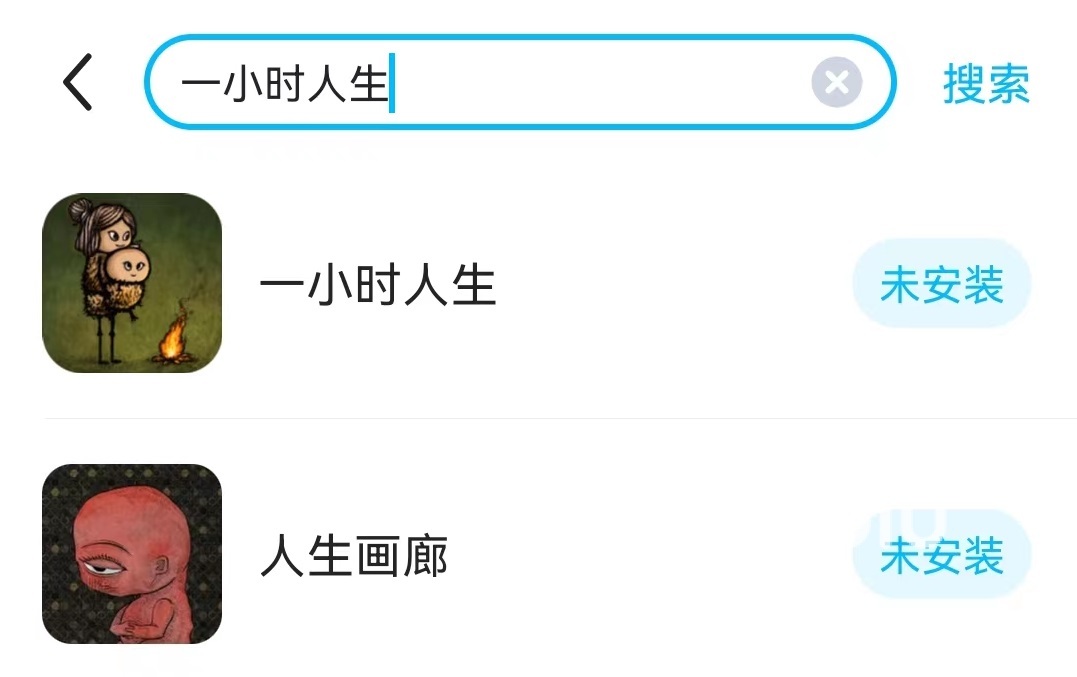Image resolution: width=1077 pixels, height=677 pixels.
Task: Select the 一小时人生 title text
Action: [378, 286]
